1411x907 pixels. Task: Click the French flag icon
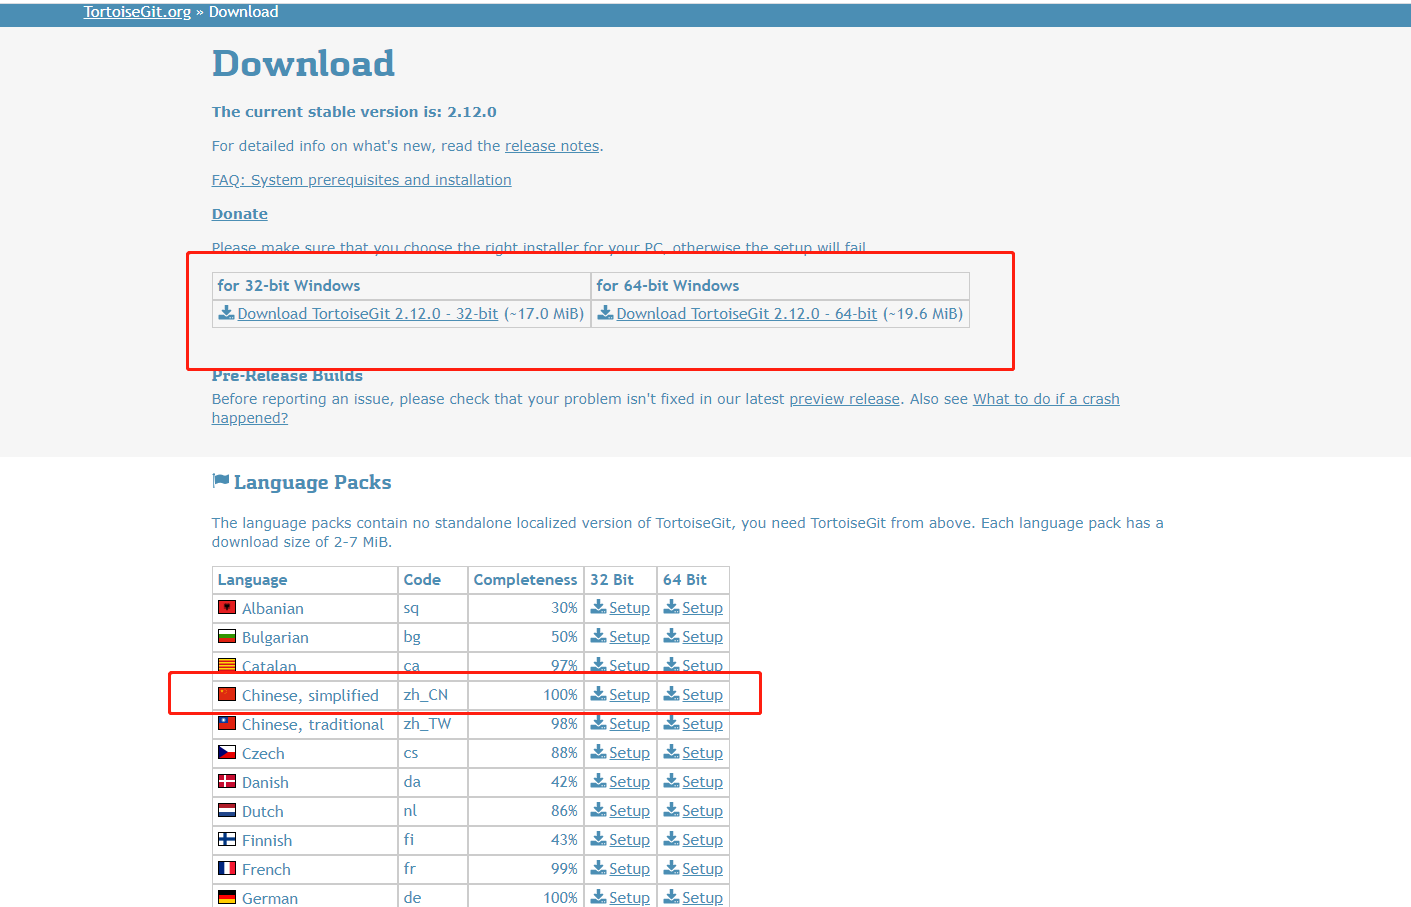(227, 868)
